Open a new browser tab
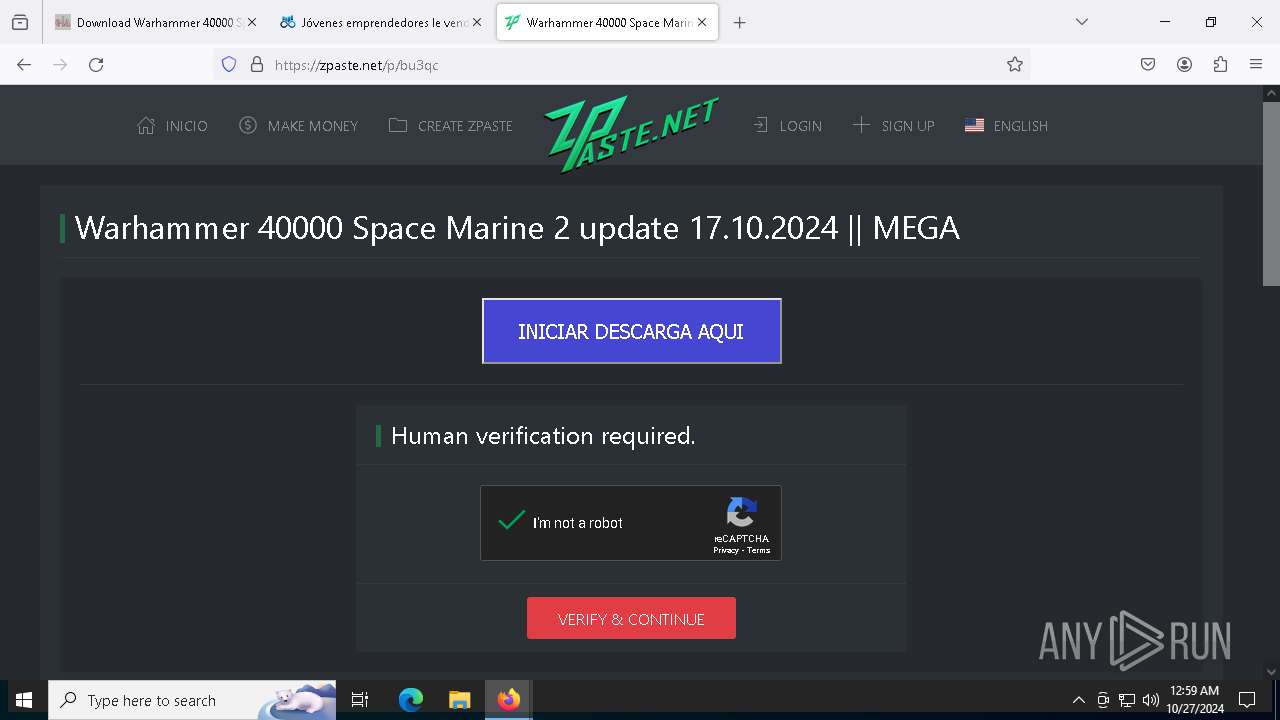 point(740,22)
